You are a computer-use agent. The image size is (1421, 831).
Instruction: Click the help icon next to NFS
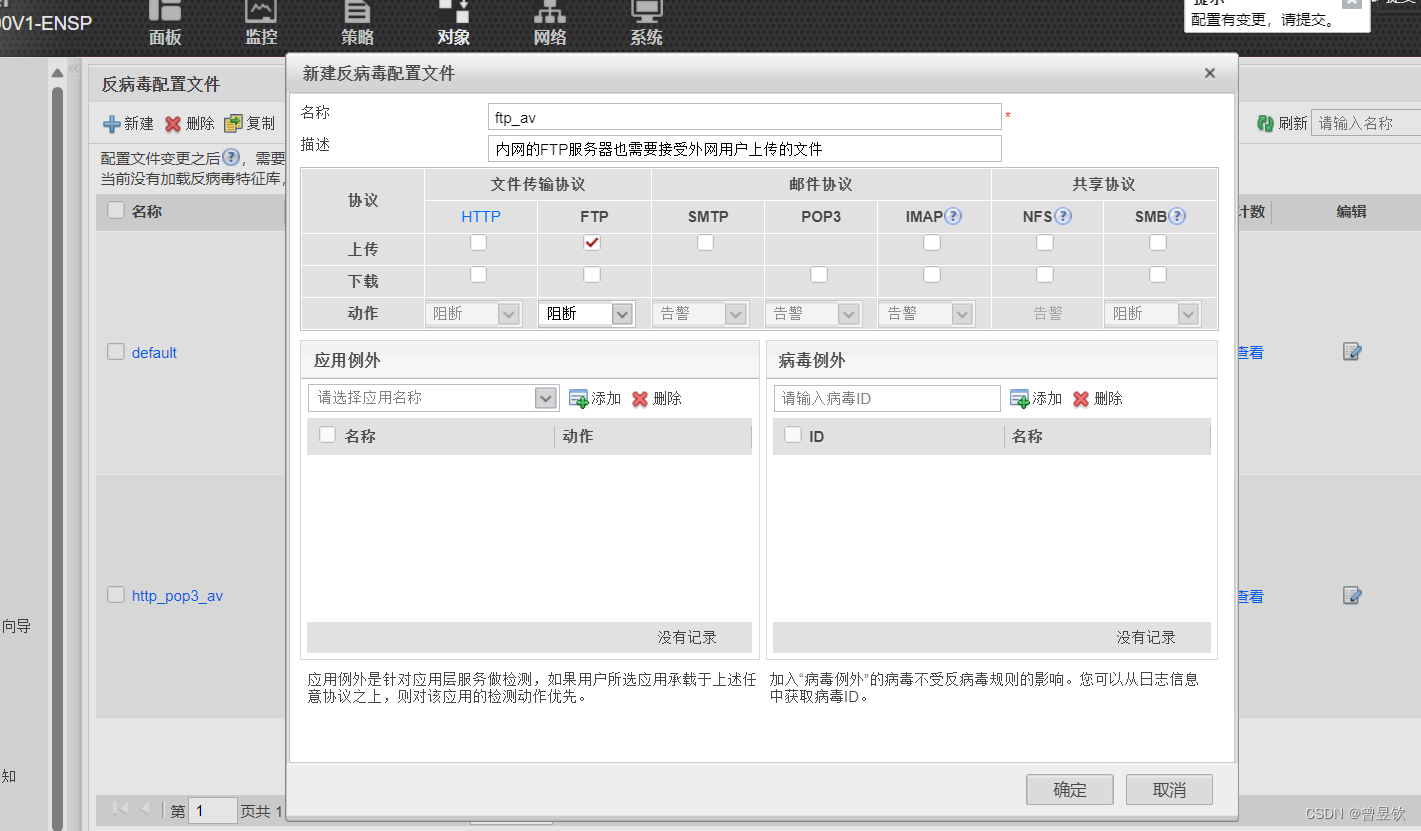(x=1063, y=216)
